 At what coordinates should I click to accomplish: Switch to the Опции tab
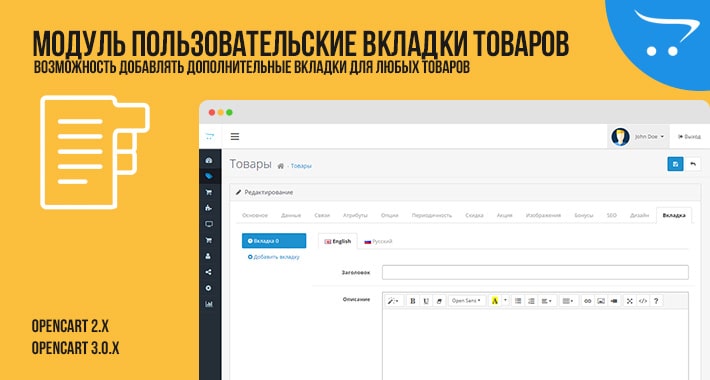tap(389, 215)
